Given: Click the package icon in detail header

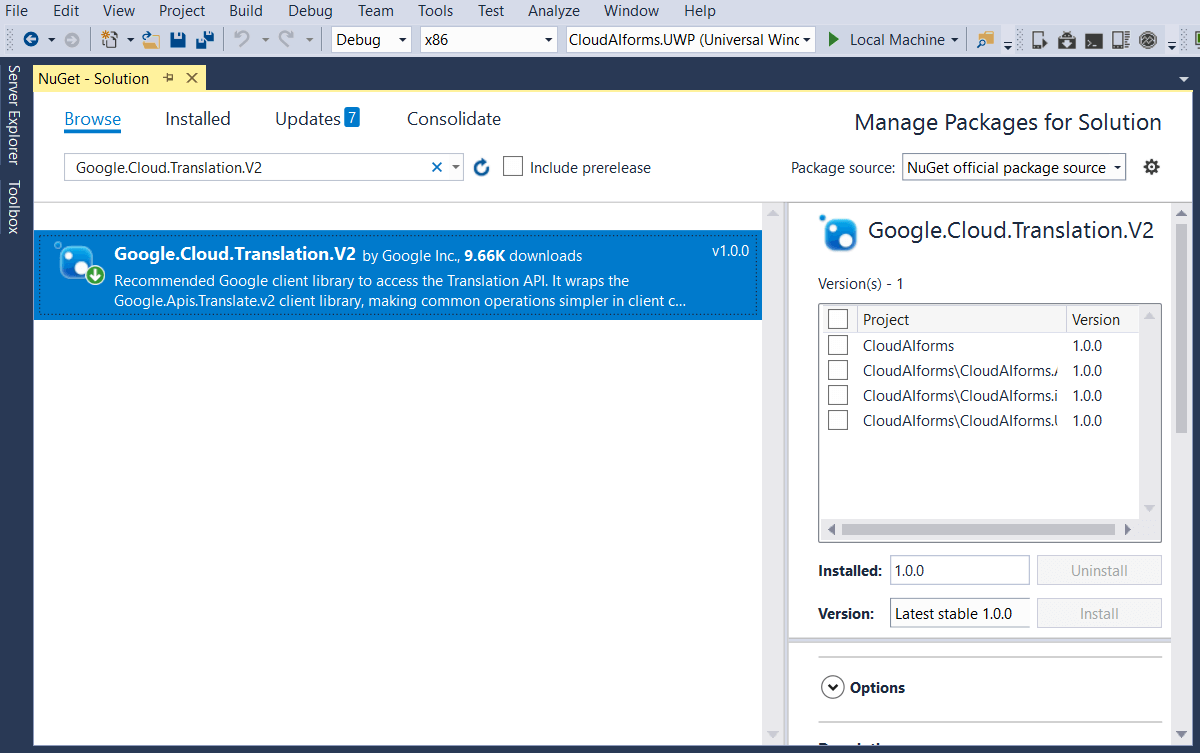Looking at the screenshot, I should pyautogui.click(x=837, y=231).
